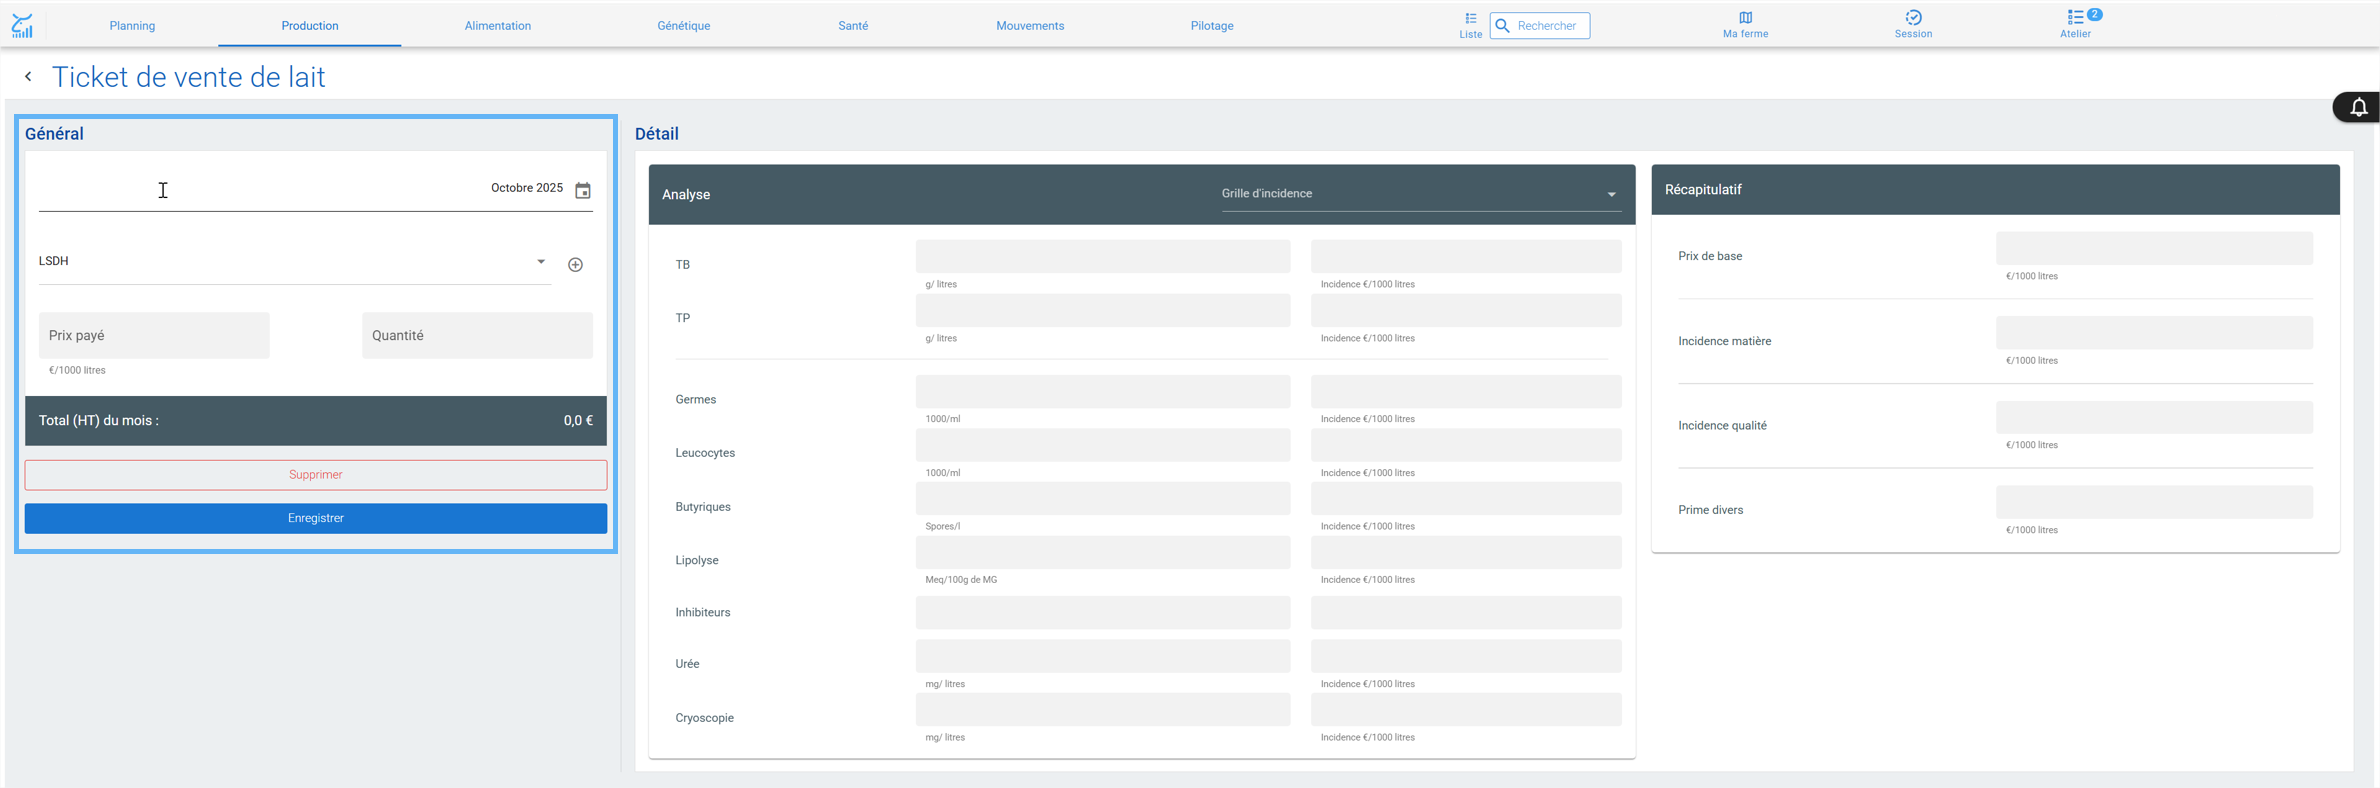The height and width of the screenshot is (788, 2380).
Task: Click the TP incidence value field
Action: click(1466, 310)
